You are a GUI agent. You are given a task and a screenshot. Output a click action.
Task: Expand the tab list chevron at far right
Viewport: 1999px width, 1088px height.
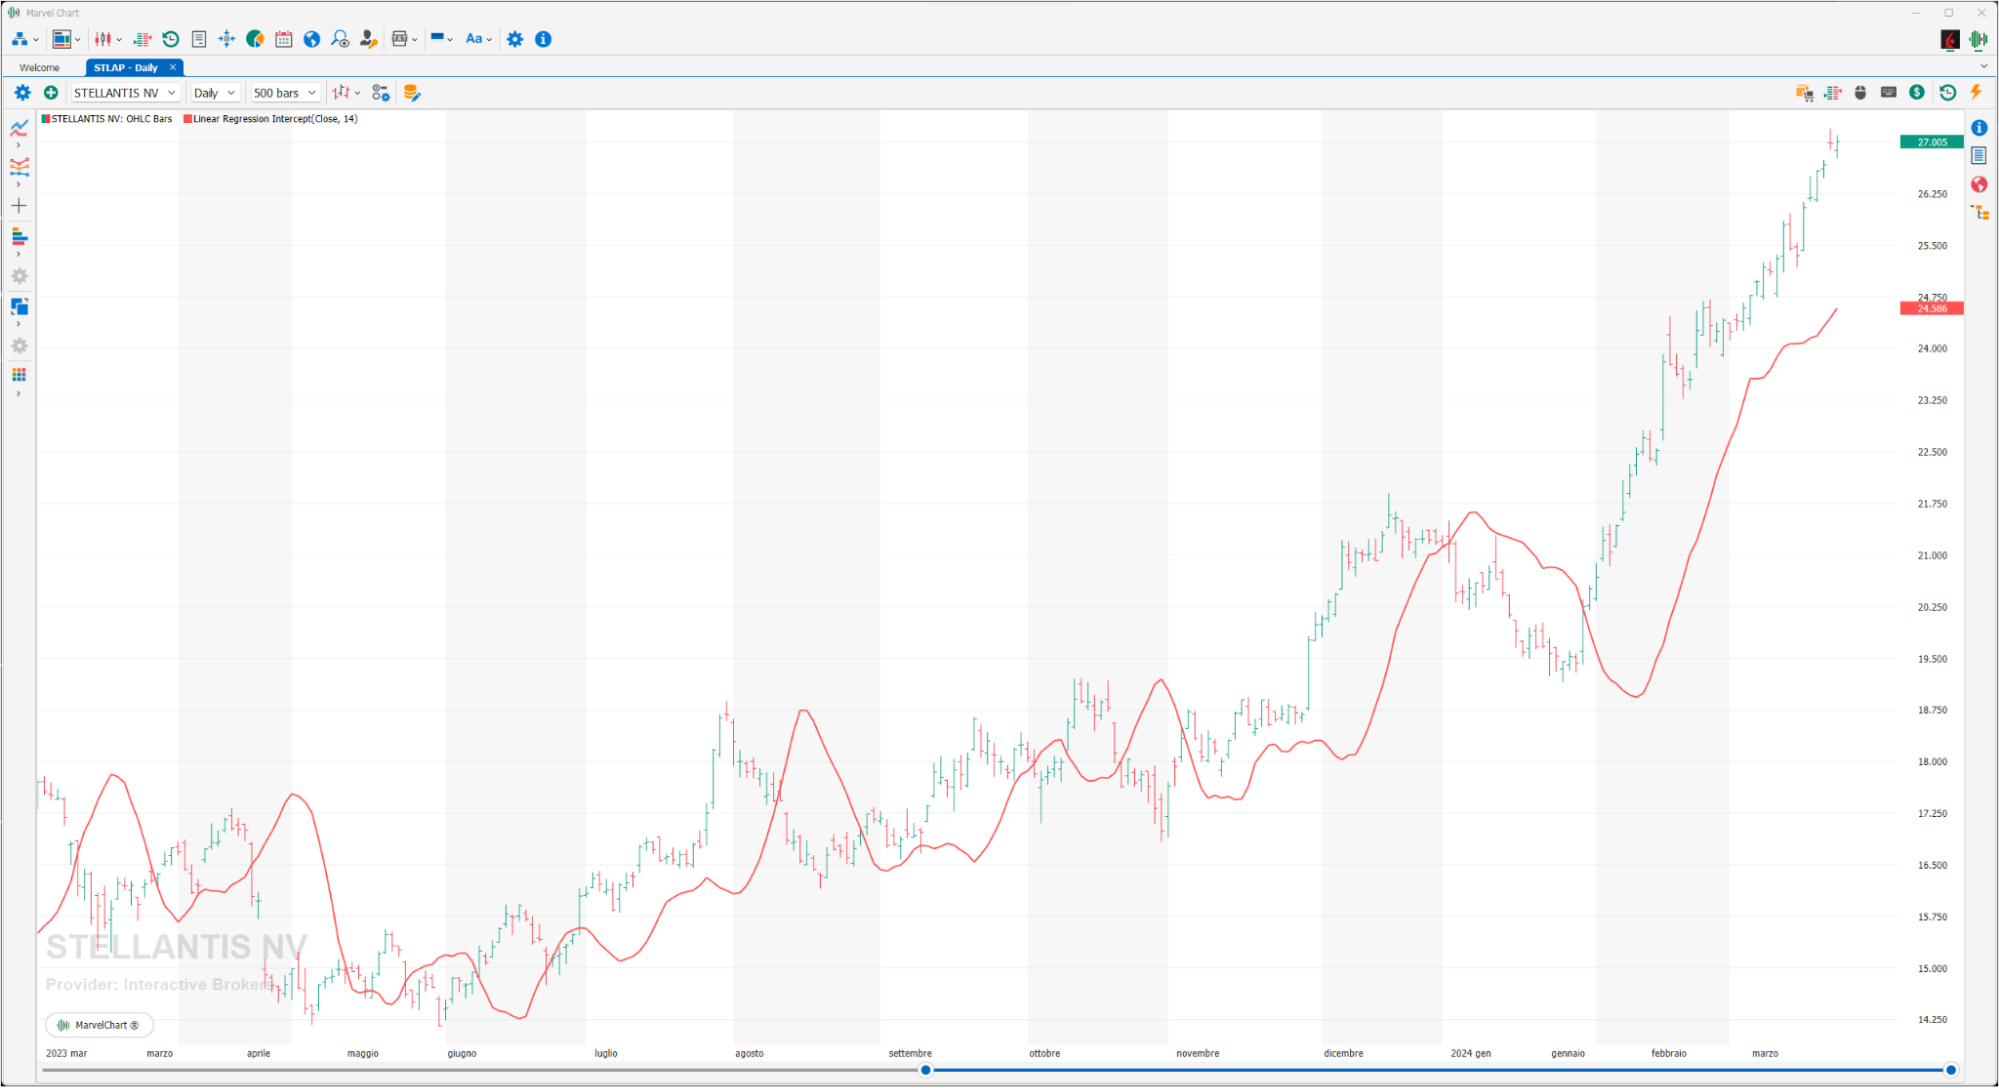(1983, 66)
